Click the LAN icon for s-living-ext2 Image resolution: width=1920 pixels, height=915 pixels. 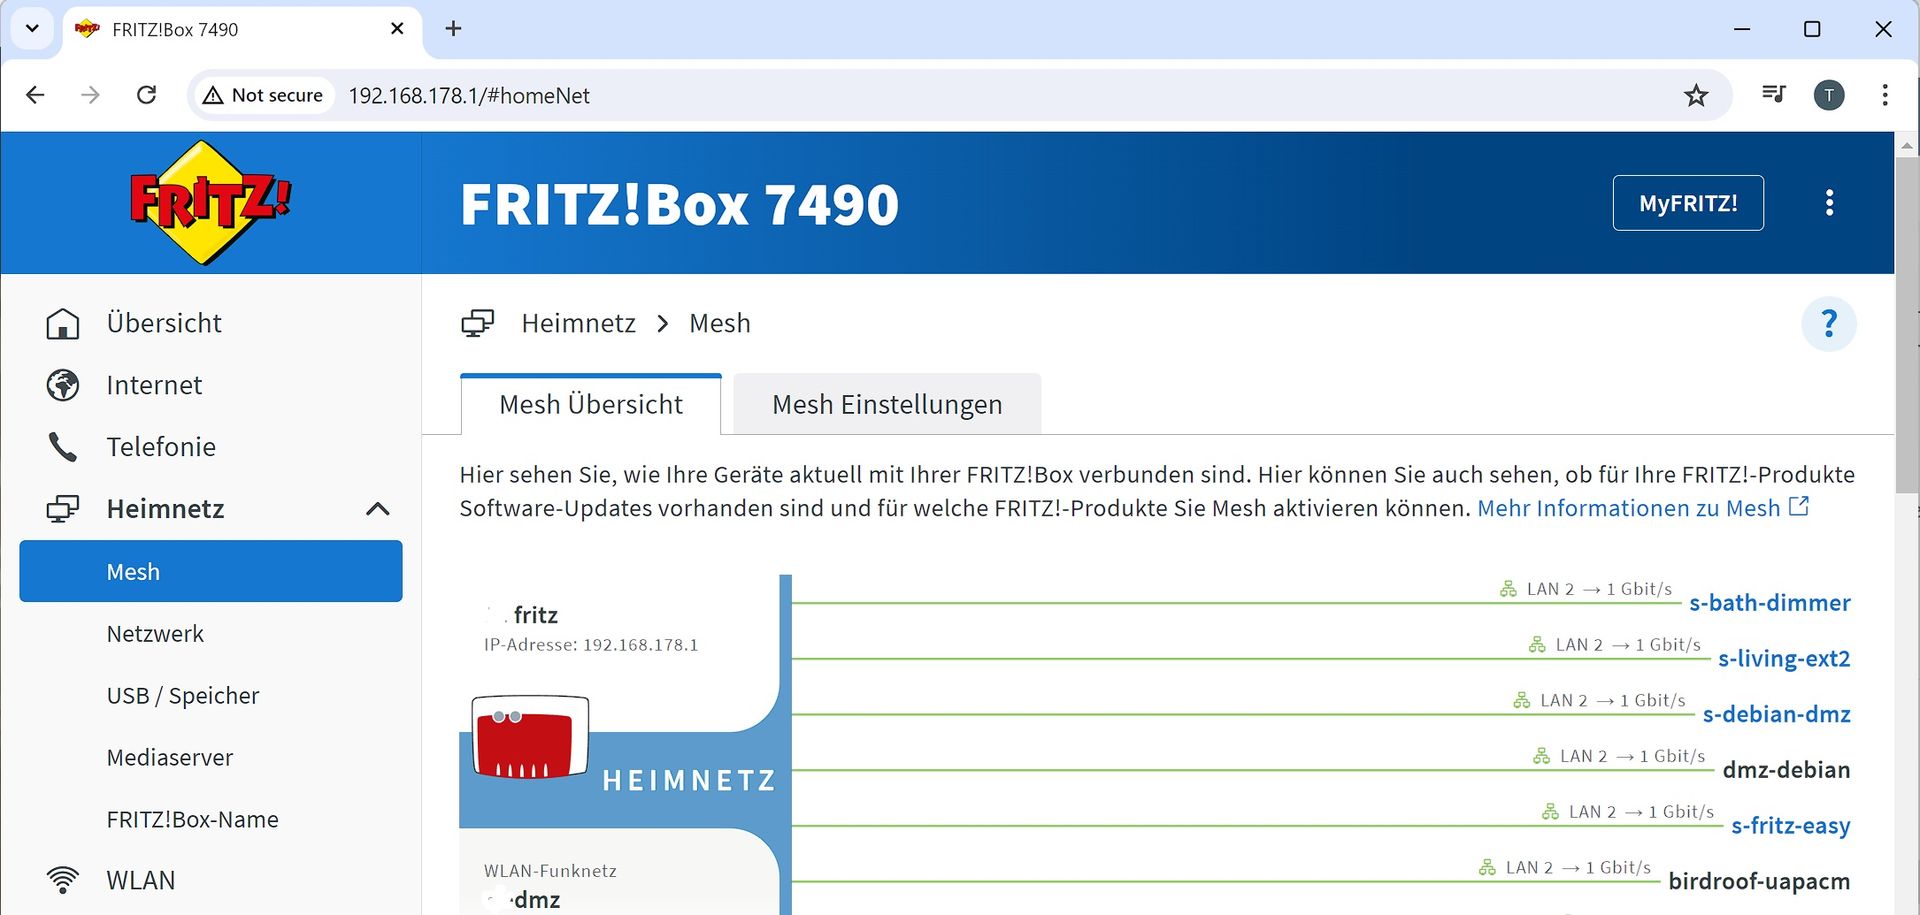[1537, 645]
